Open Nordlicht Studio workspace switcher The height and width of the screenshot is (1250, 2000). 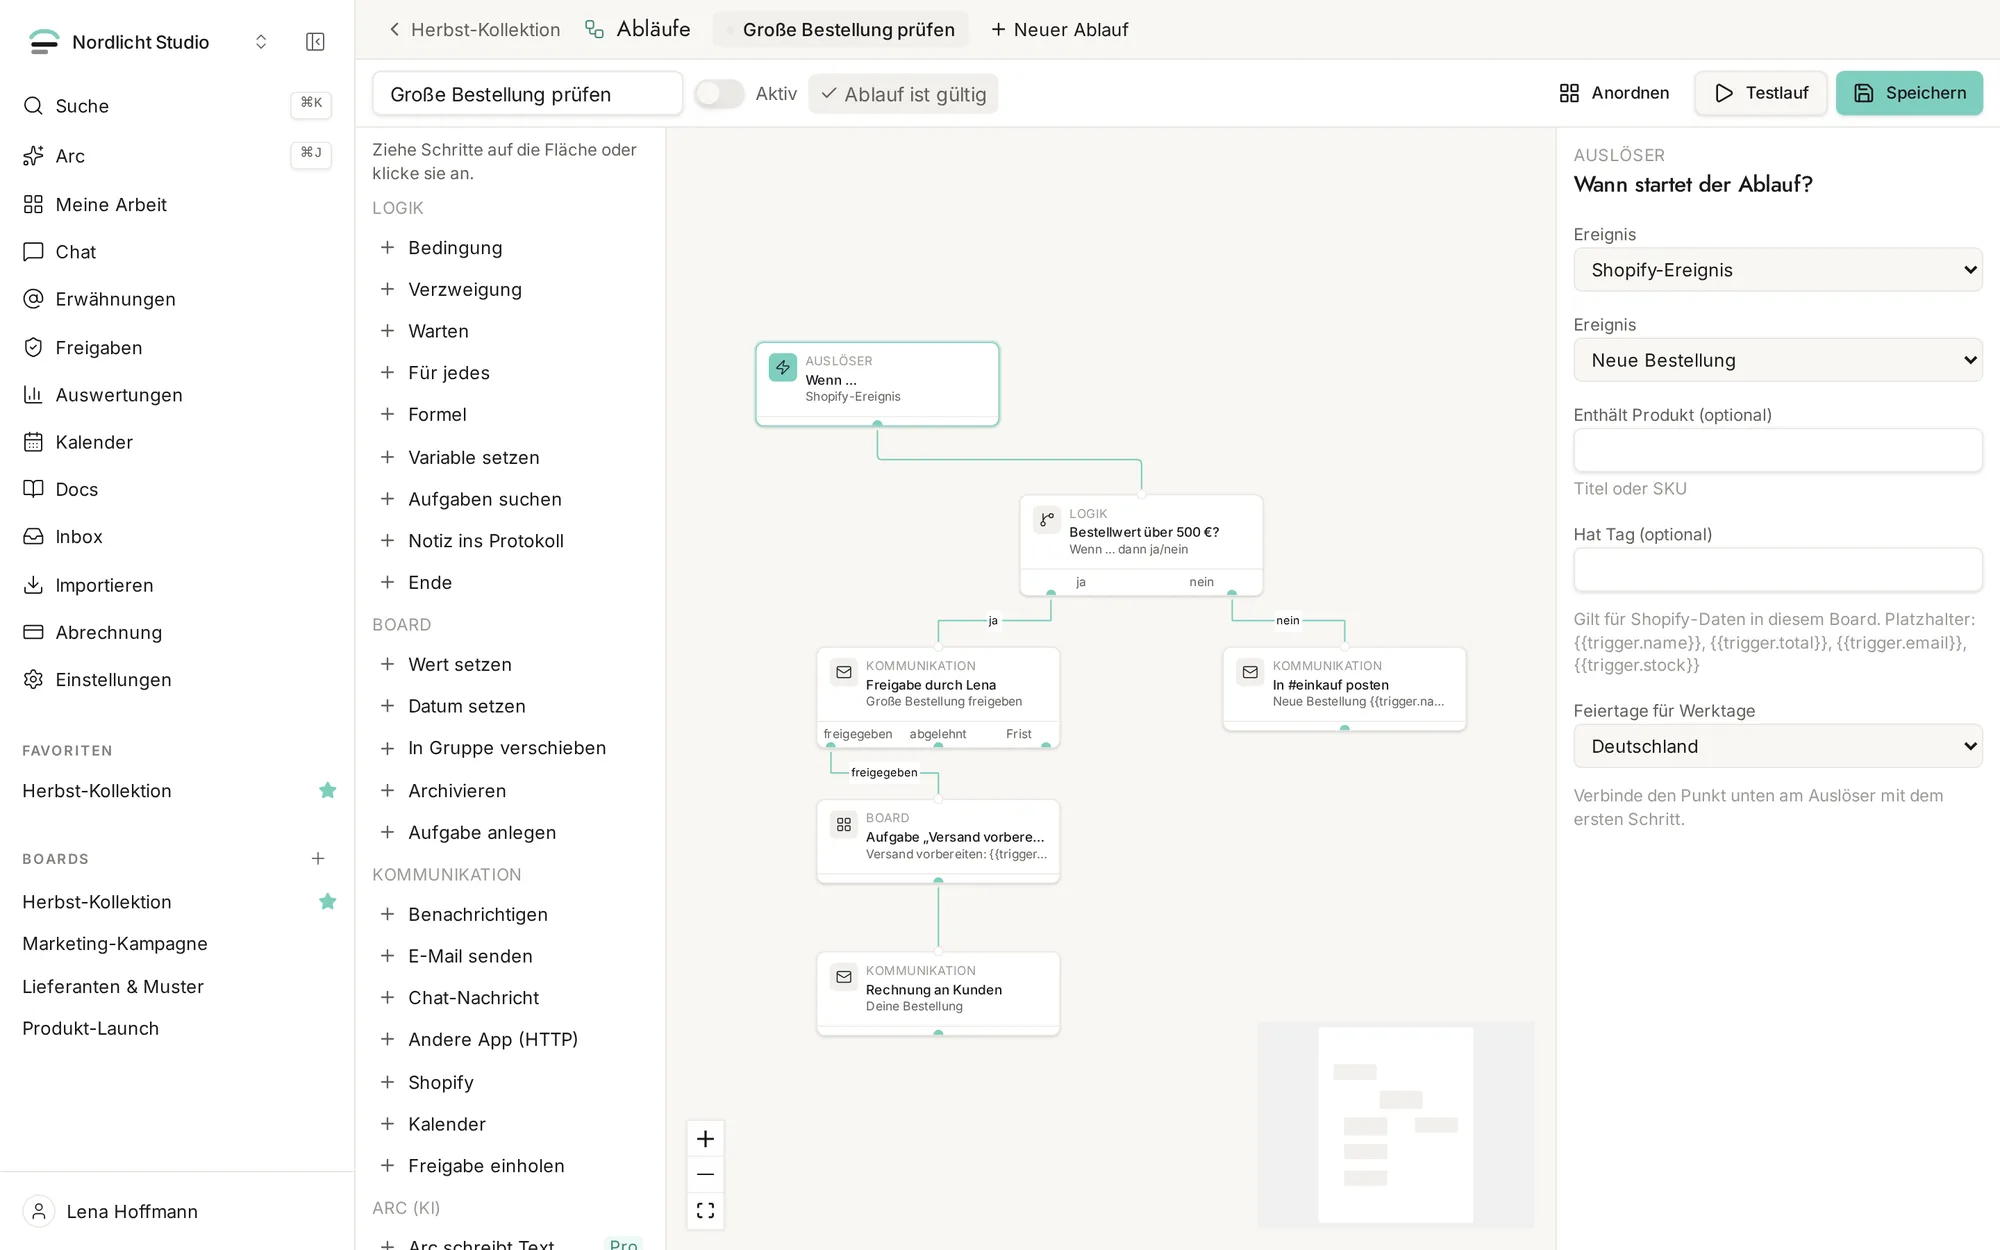pos(148,41)
